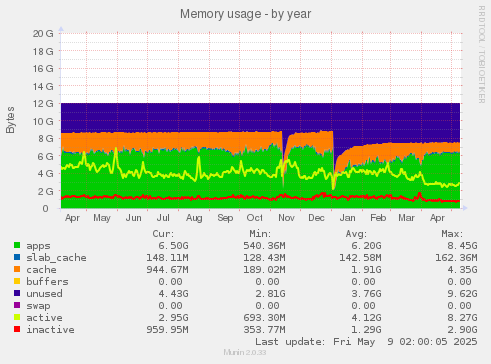Viewport: 491px width, 364px height.
Task: Click the '12 G' y-axis tick label
Action: tap(43, 103)
